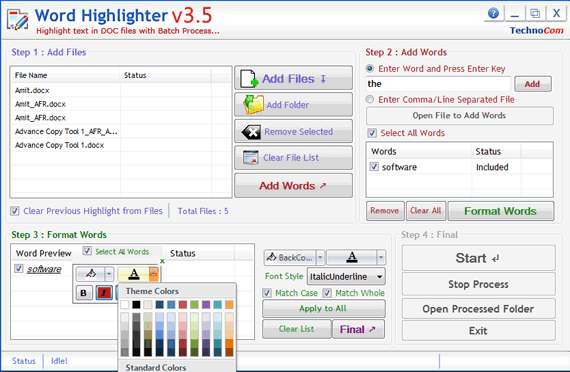570x372 pixels.
Task: Pick the white theme color swatch
Action: [125, 304]
